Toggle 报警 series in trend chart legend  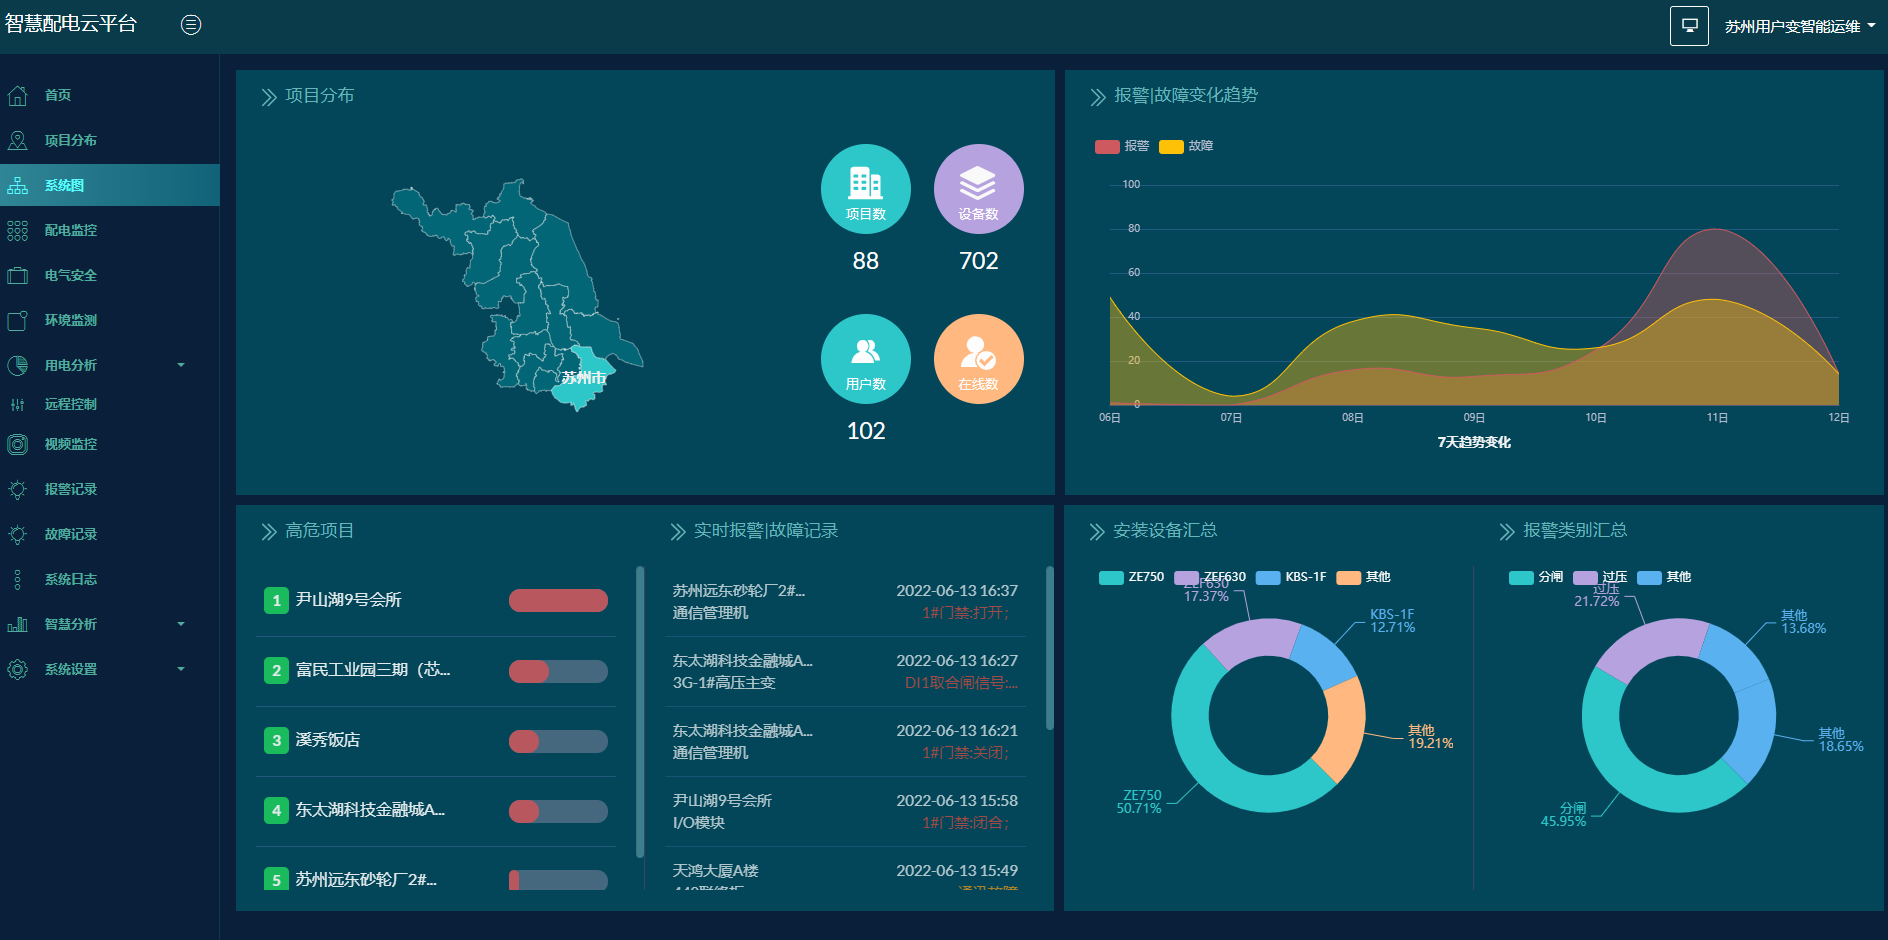click(x=1122, y=146)
